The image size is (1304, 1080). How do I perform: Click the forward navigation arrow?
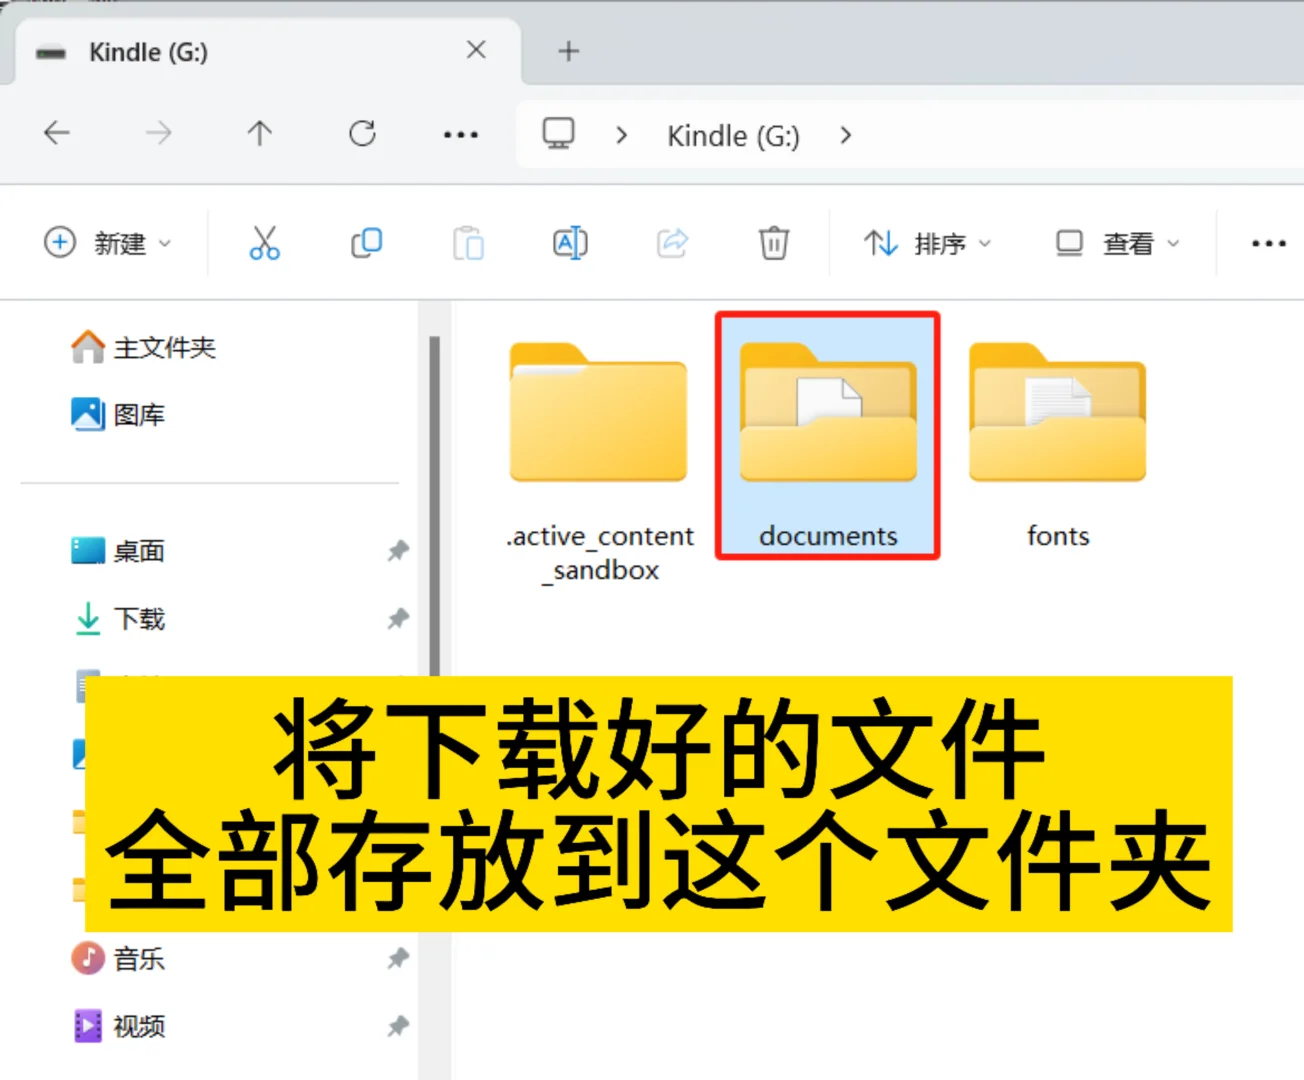(x=158, y=133)
